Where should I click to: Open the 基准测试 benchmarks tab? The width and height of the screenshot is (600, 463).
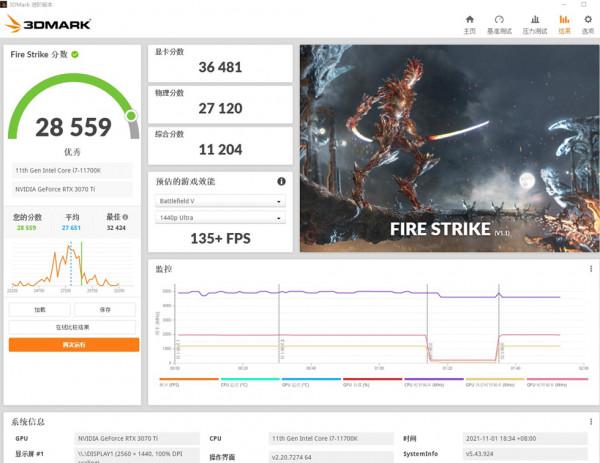(x=499, y=24)
